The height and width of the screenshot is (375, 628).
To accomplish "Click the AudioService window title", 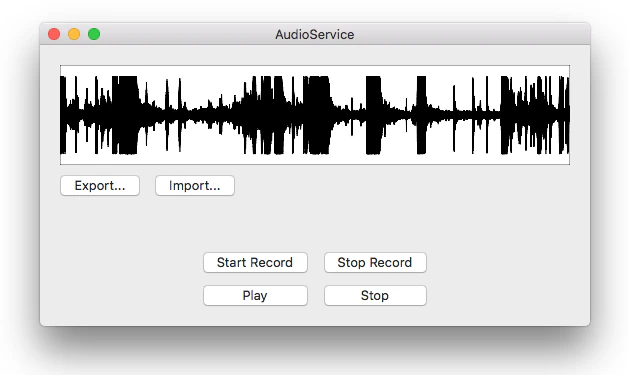I will click(x=314, y=34).
